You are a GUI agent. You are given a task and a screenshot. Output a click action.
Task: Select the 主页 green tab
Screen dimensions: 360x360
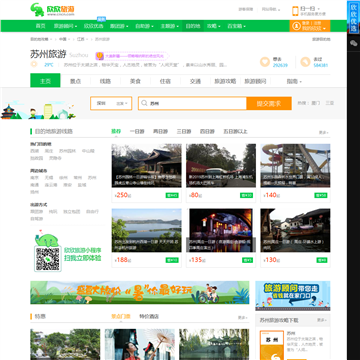(x=45, y=80)
